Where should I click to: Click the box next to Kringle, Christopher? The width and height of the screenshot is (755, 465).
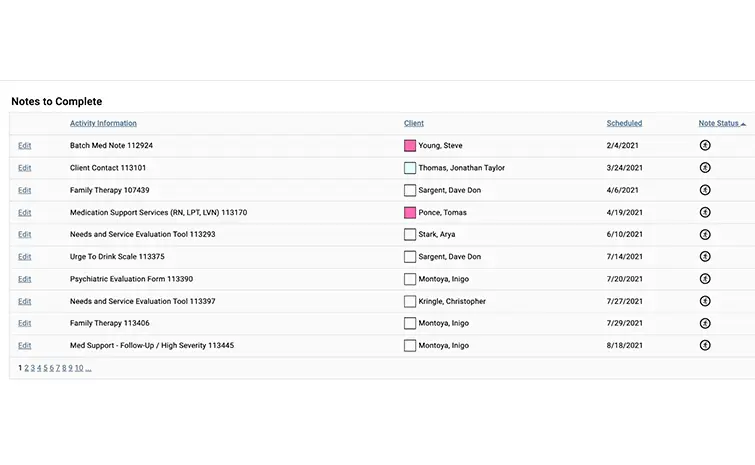[x=410, y=301]
